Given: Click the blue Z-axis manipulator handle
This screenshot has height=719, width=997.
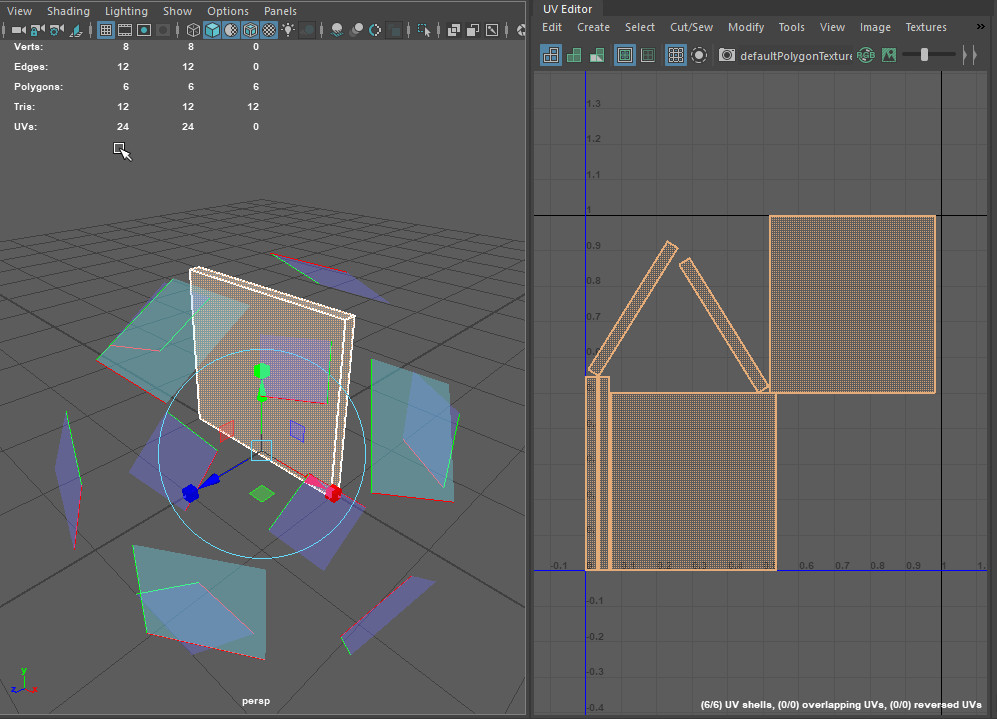Looking at the screenshot, I should point(190,493).
